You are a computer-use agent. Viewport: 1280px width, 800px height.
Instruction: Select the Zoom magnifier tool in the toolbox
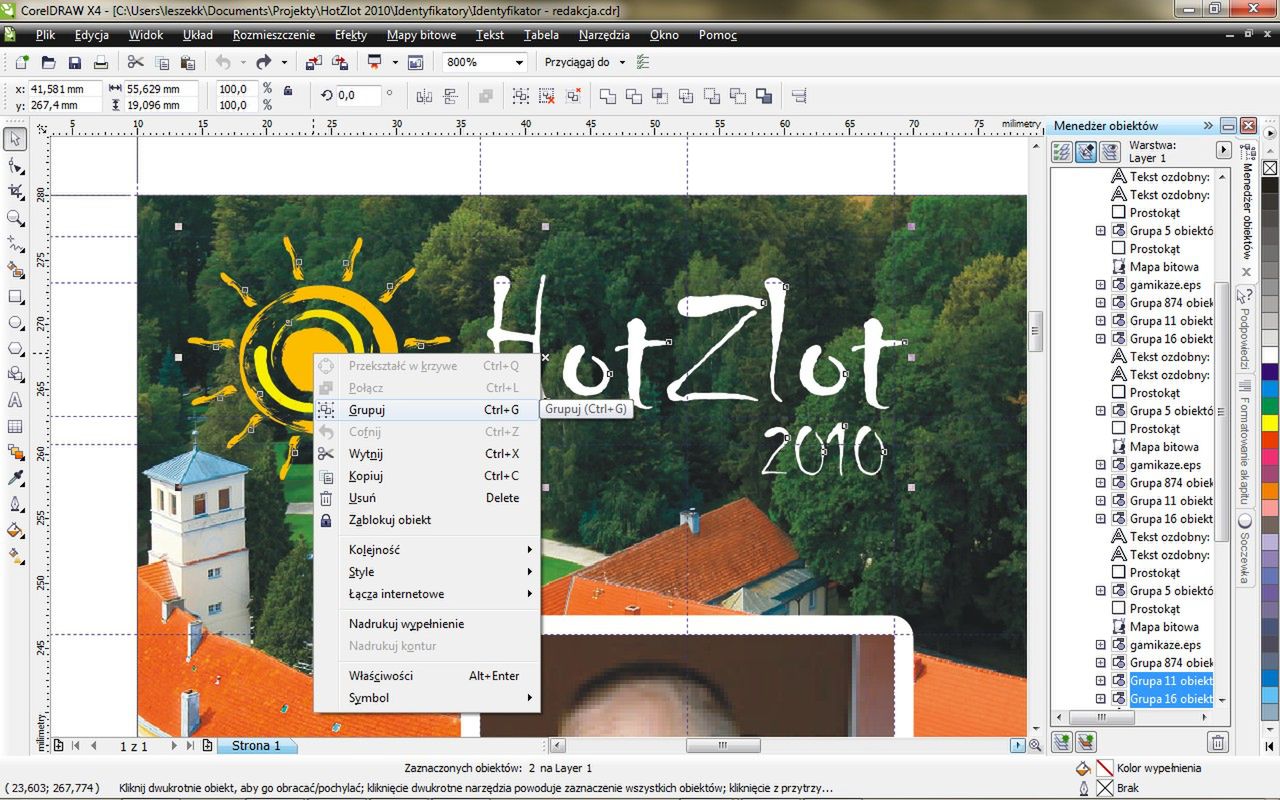(15, 218)
